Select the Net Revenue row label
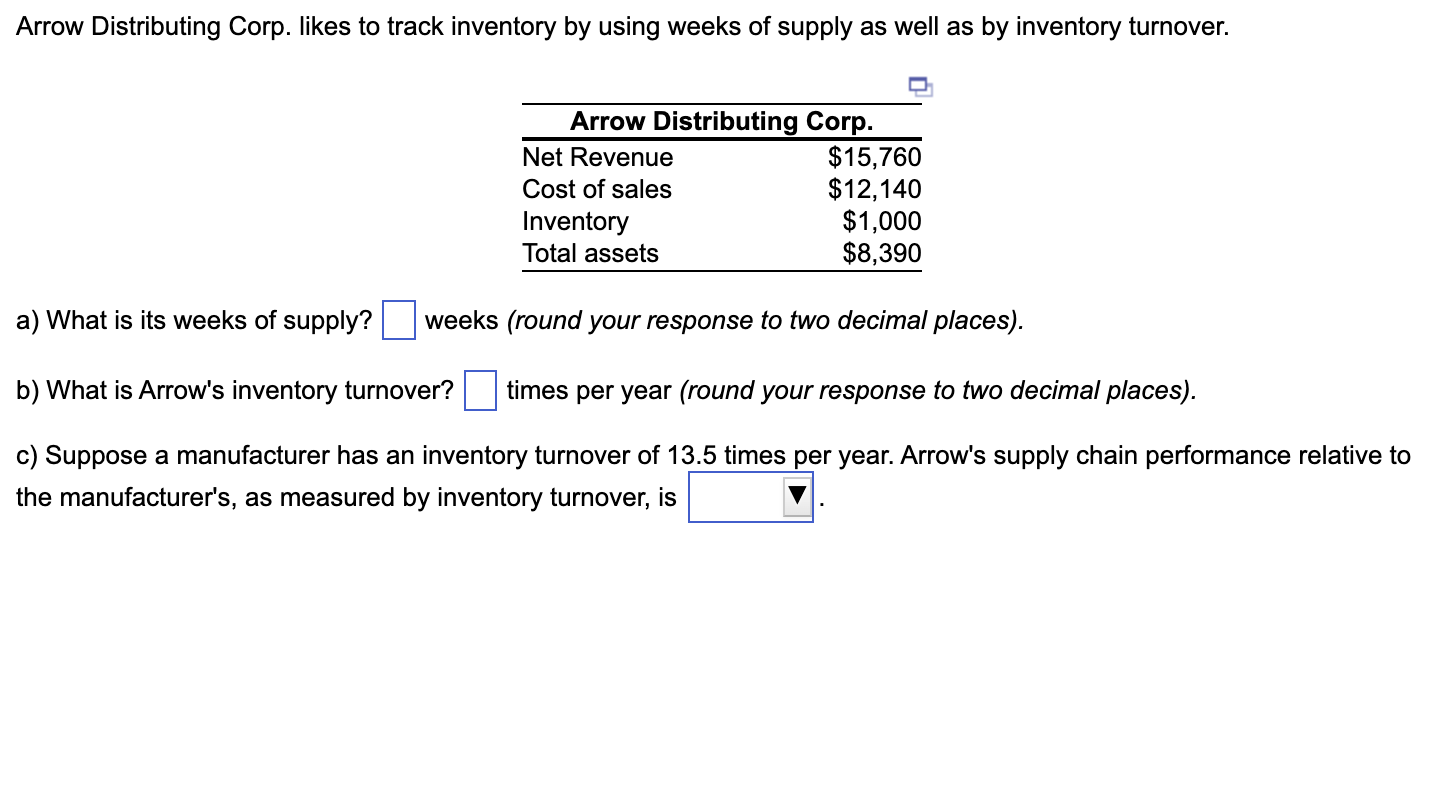 point(597,157)
